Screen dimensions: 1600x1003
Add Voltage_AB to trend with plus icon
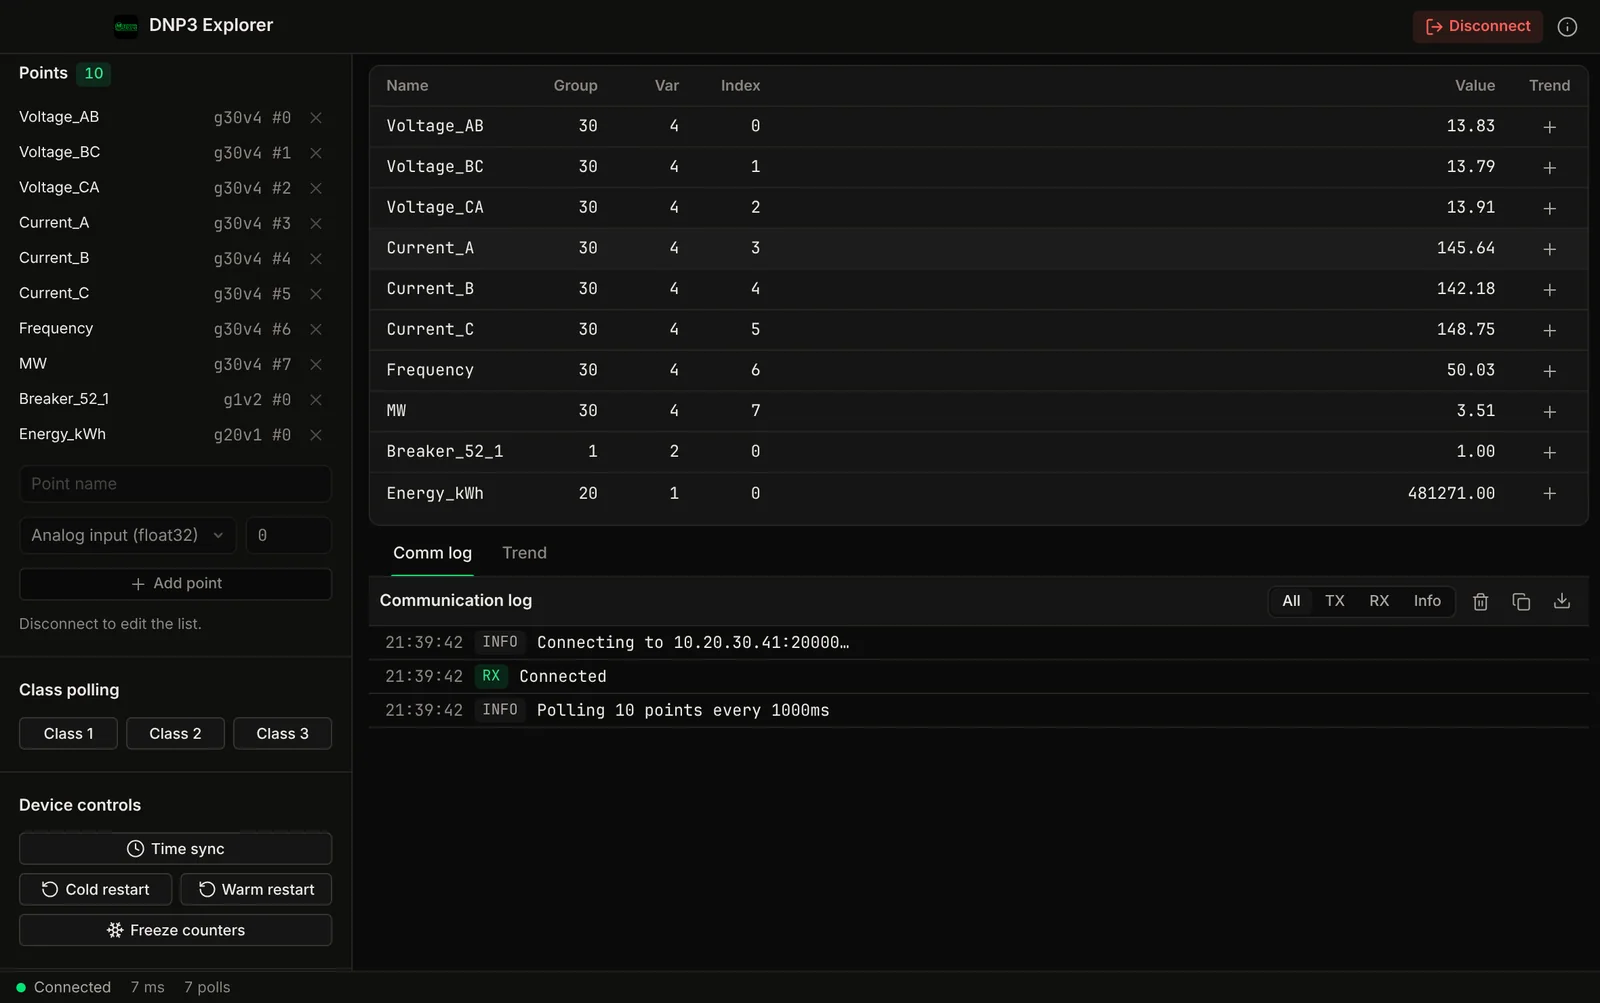1549,127
